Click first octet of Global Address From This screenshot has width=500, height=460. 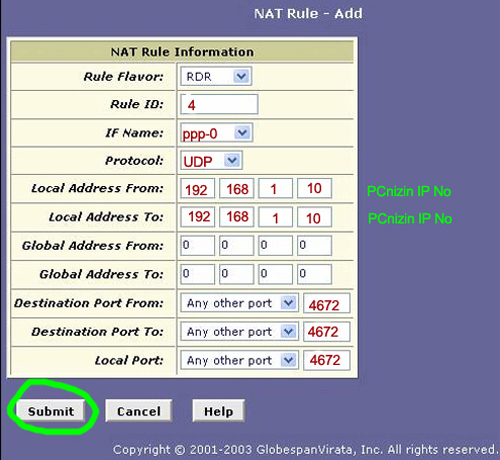click(197, 246)
